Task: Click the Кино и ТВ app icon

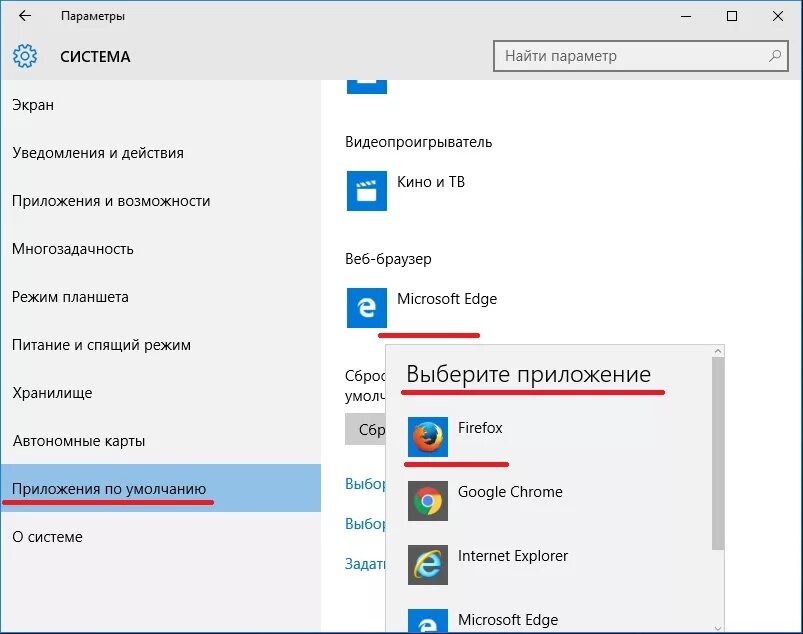Action: 367,191
